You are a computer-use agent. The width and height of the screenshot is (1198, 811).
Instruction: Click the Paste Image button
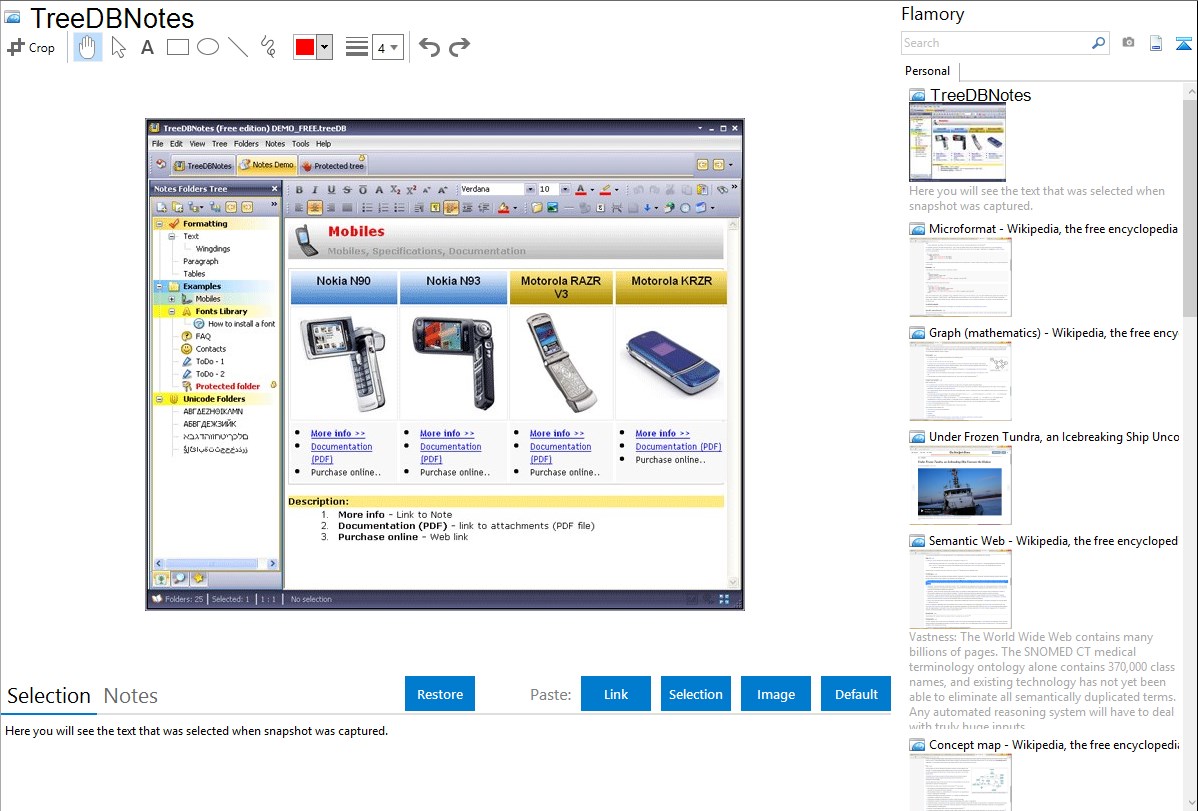776,694
